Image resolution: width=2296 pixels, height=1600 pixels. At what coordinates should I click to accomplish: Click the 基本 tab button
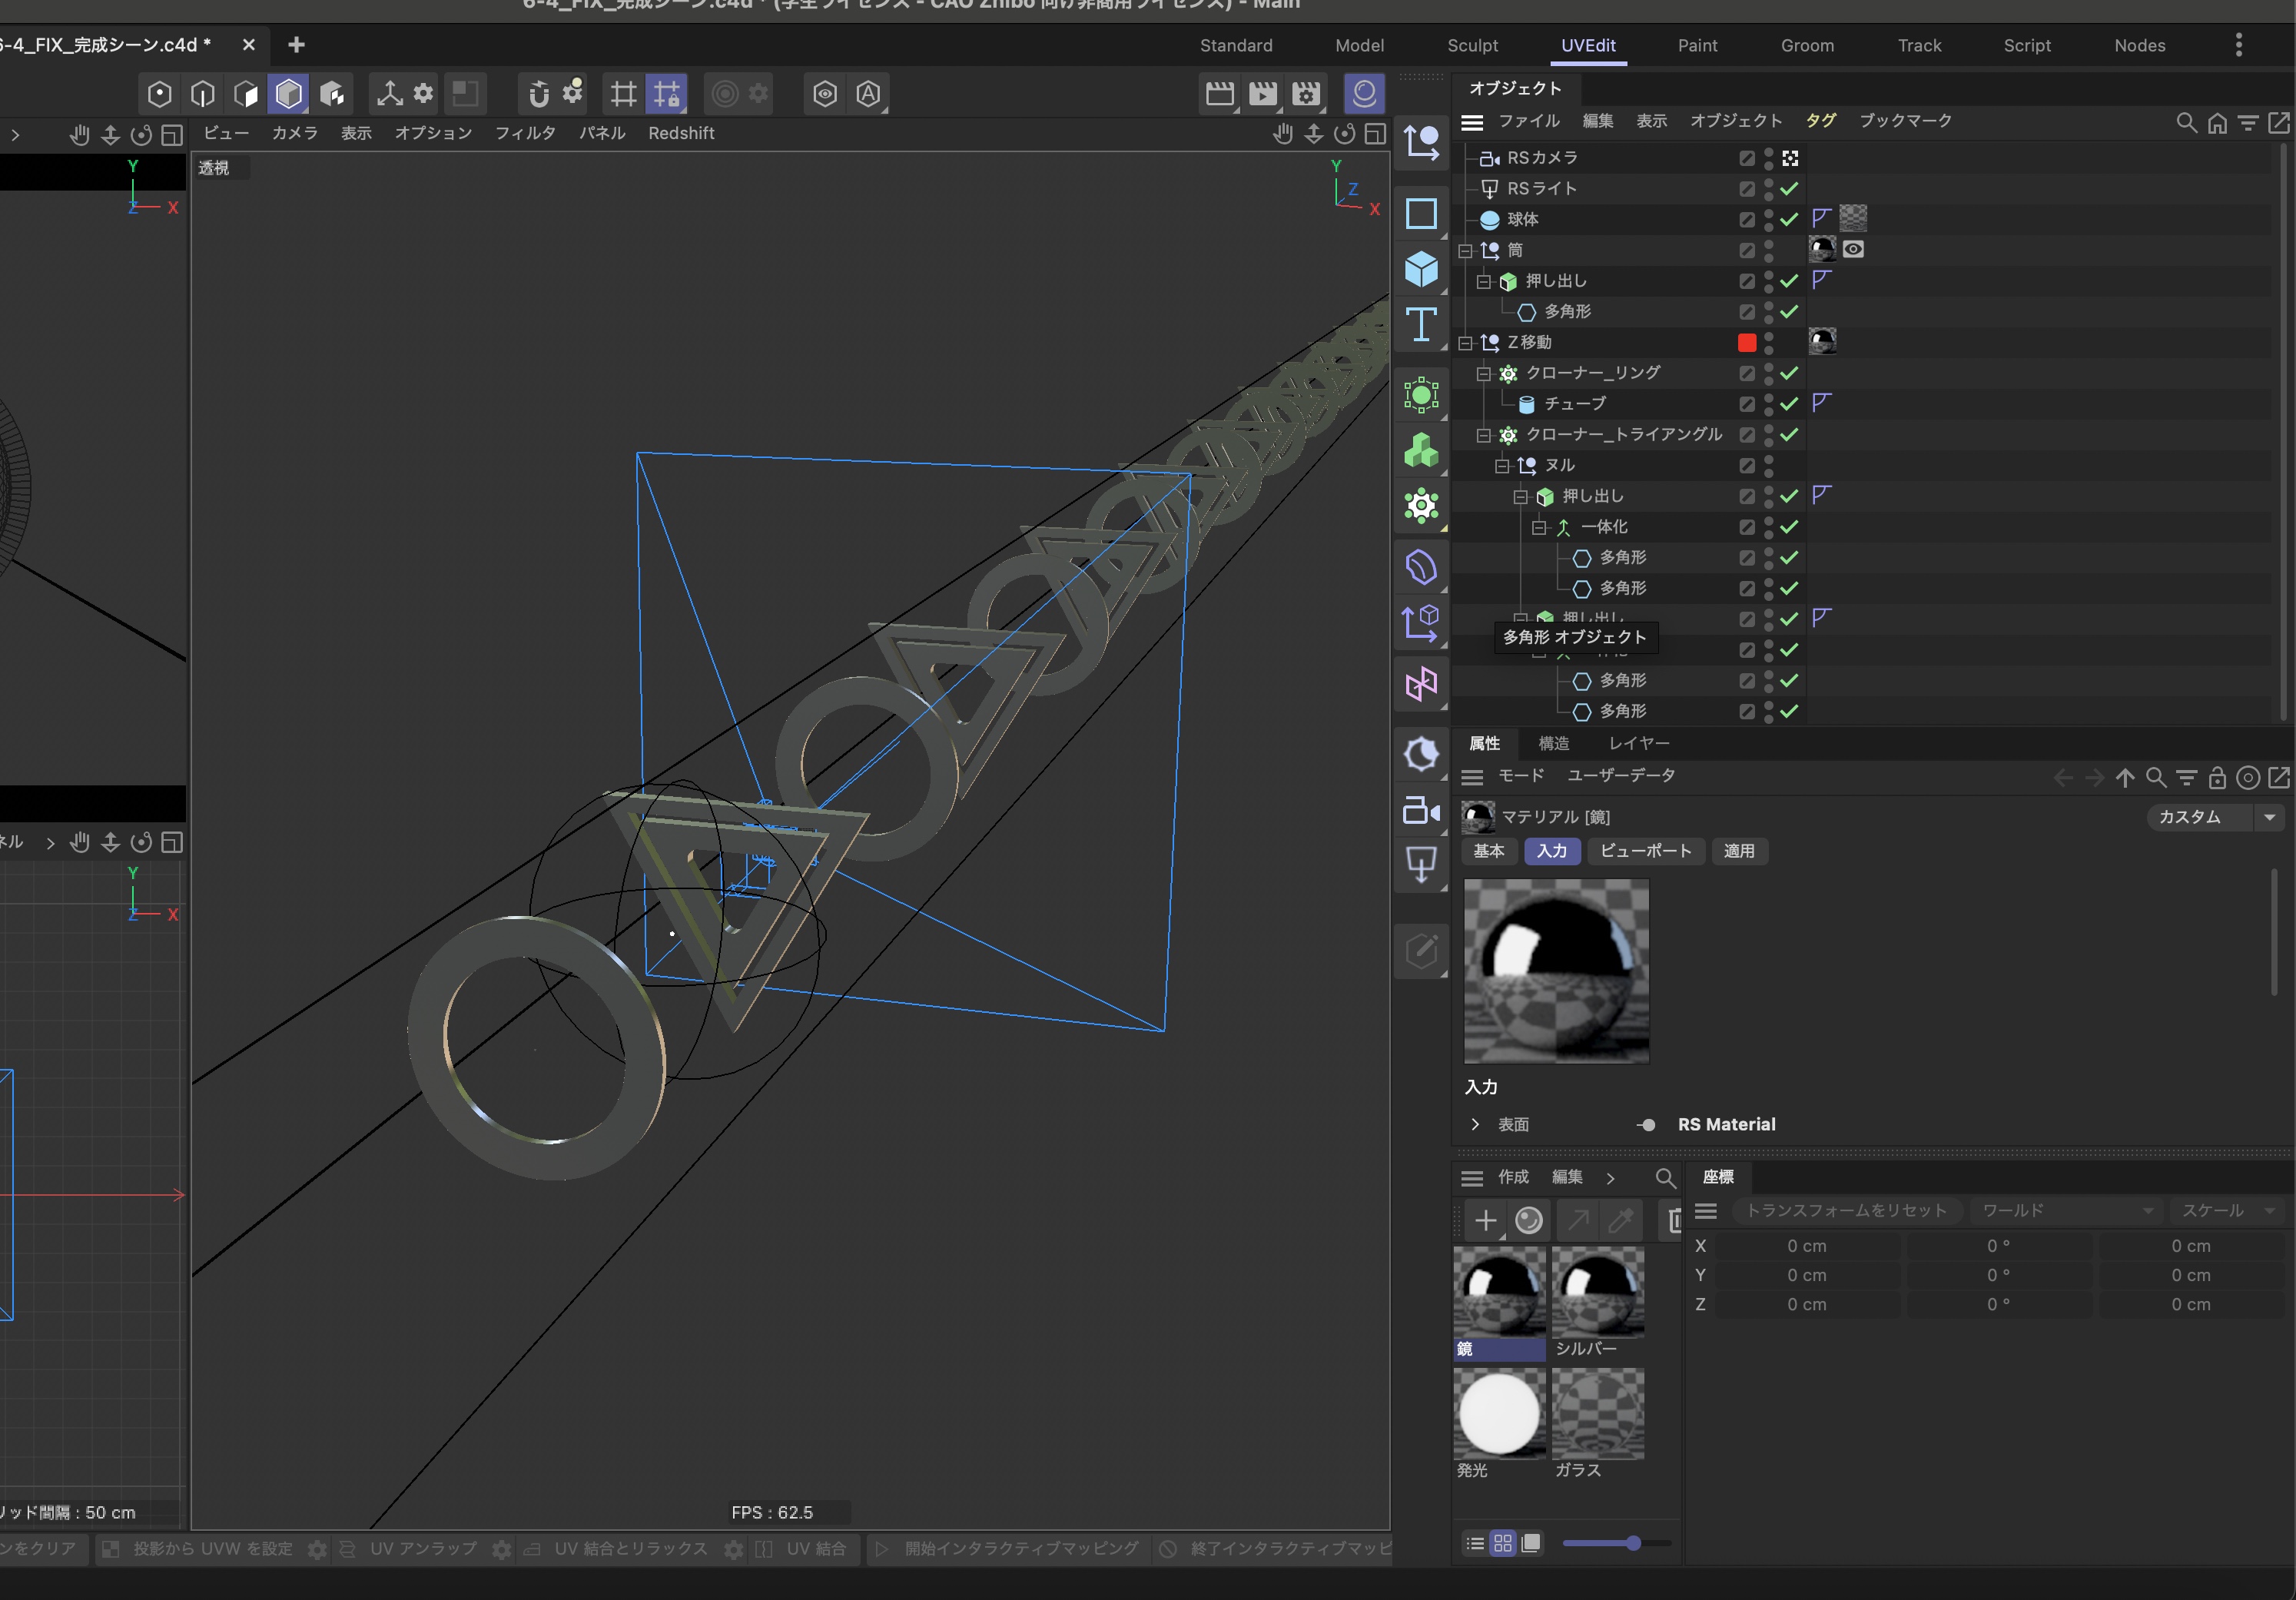click(1488, 850)
